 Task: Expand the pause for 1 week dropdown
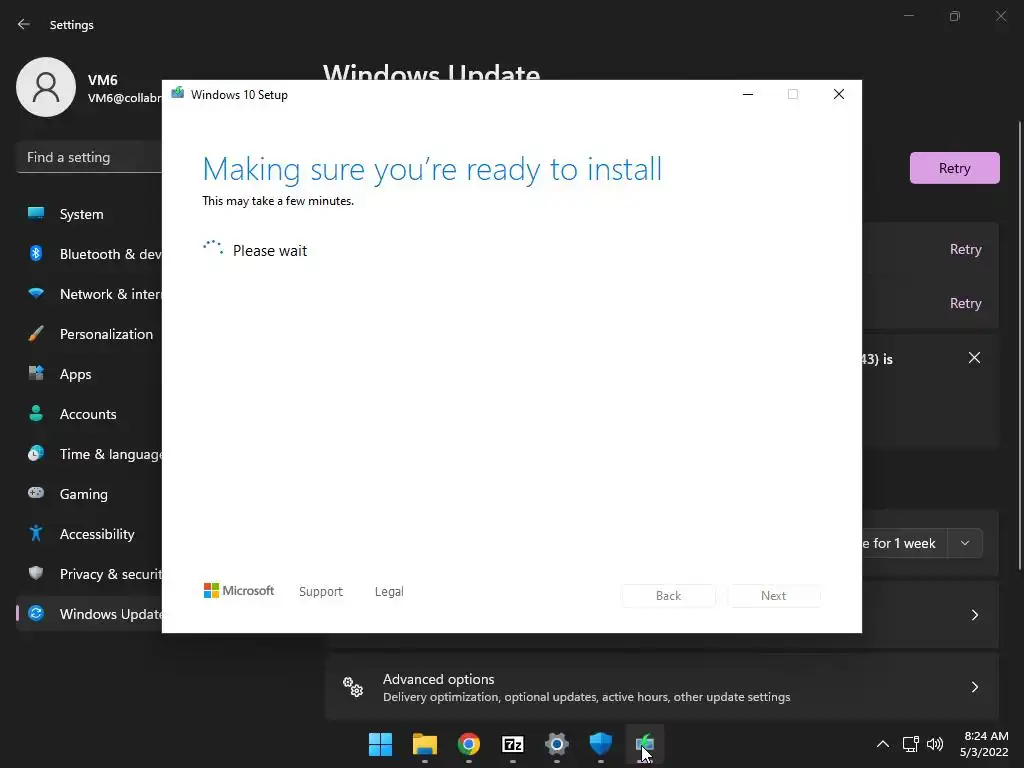pyautogui.click(x=965, y=543)
